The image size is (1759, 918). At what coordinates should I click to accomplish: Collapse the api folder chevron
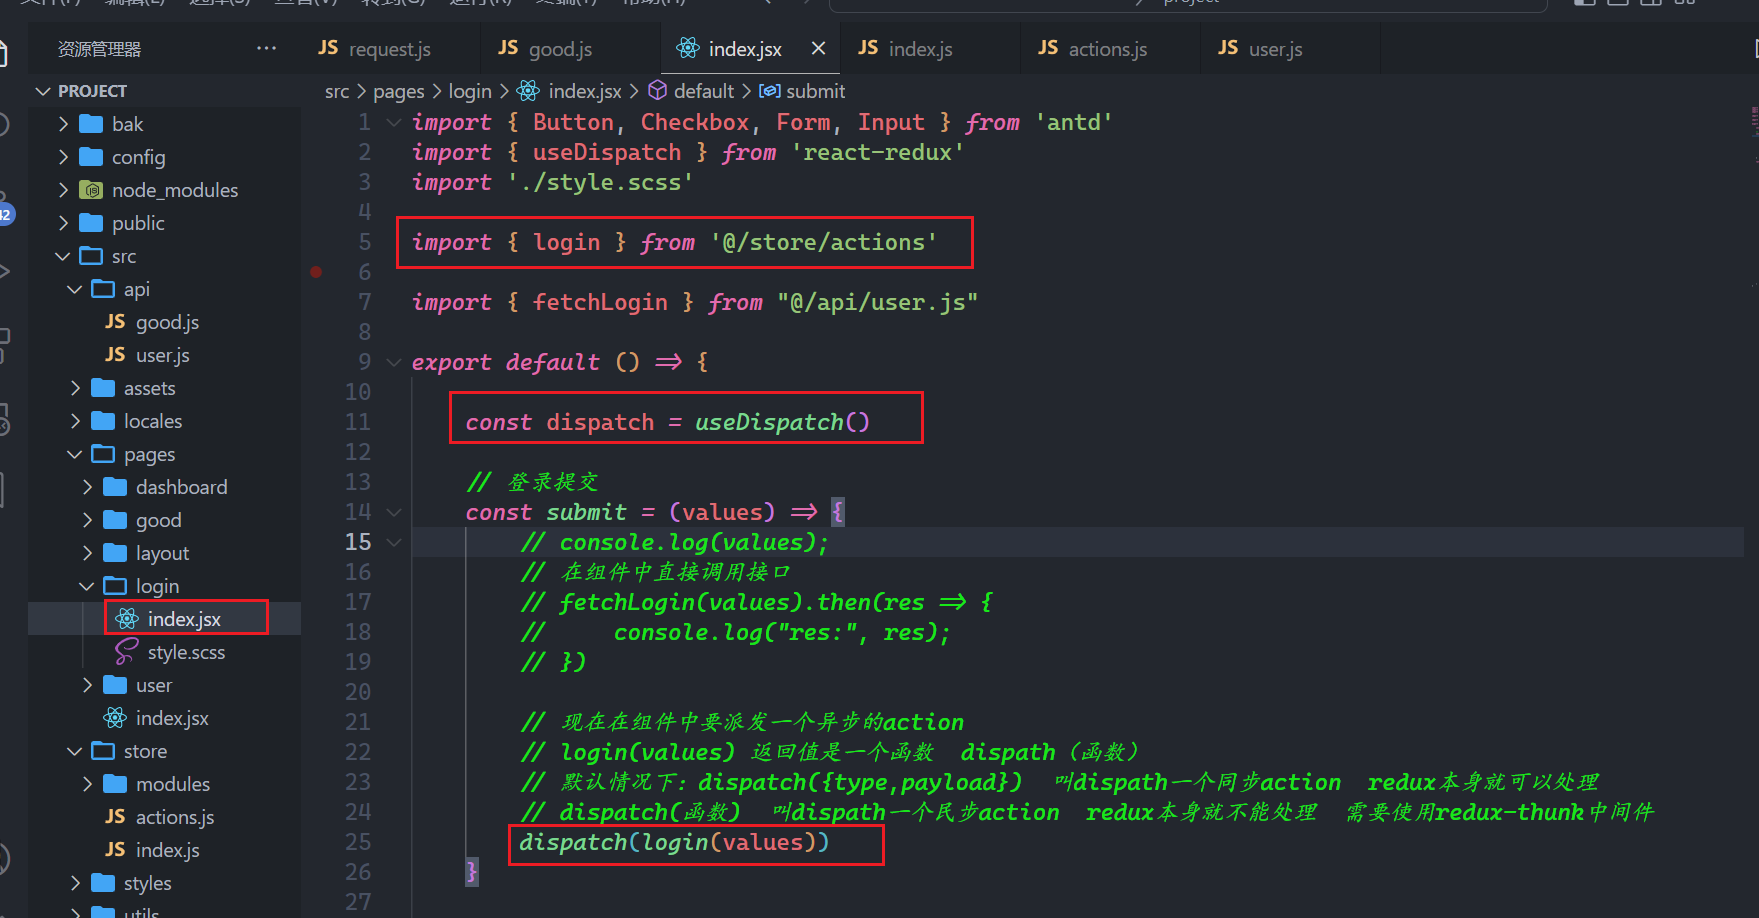[x=75, y=289]
